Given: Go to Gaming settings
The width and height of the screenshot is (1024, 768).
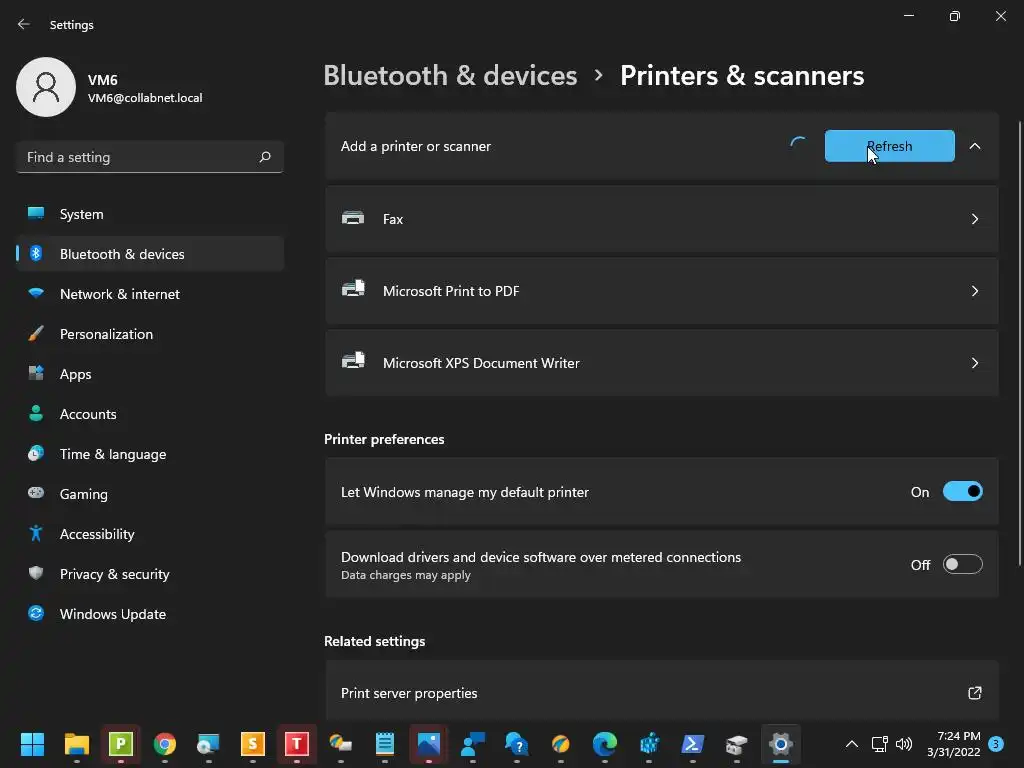Looking at the screenshot, I should tap(150, 494).
